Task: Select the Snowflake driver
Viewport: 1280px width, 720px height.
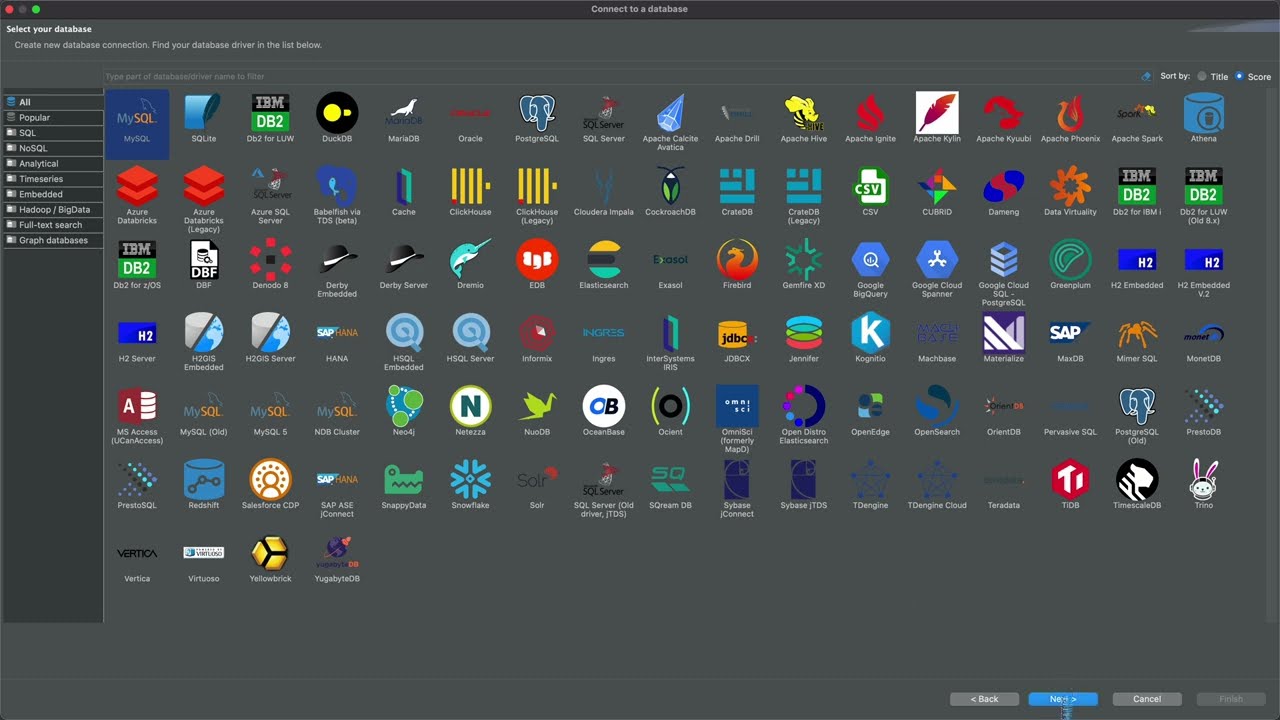Action: pos(470,485)
